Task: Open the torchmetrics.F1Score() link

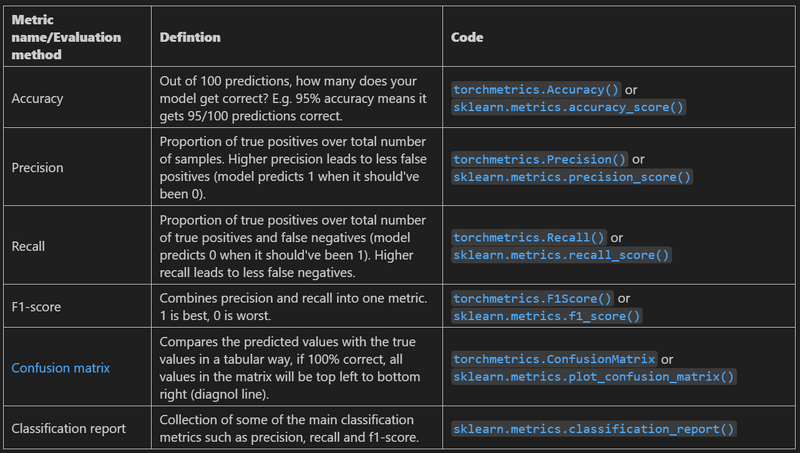Action: [533, 298]
